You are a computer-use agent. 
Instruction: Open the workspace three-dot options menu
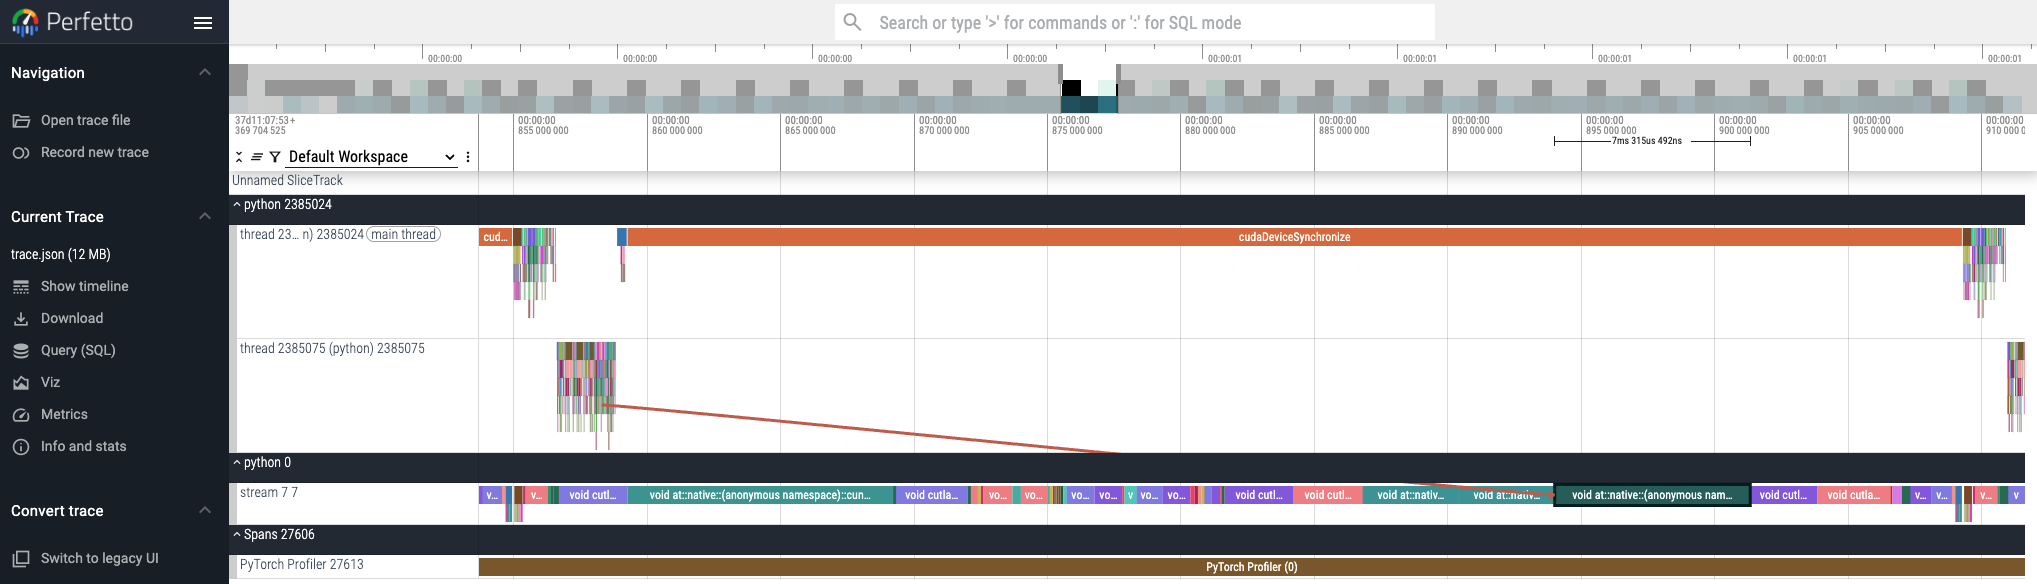[468, 157]
